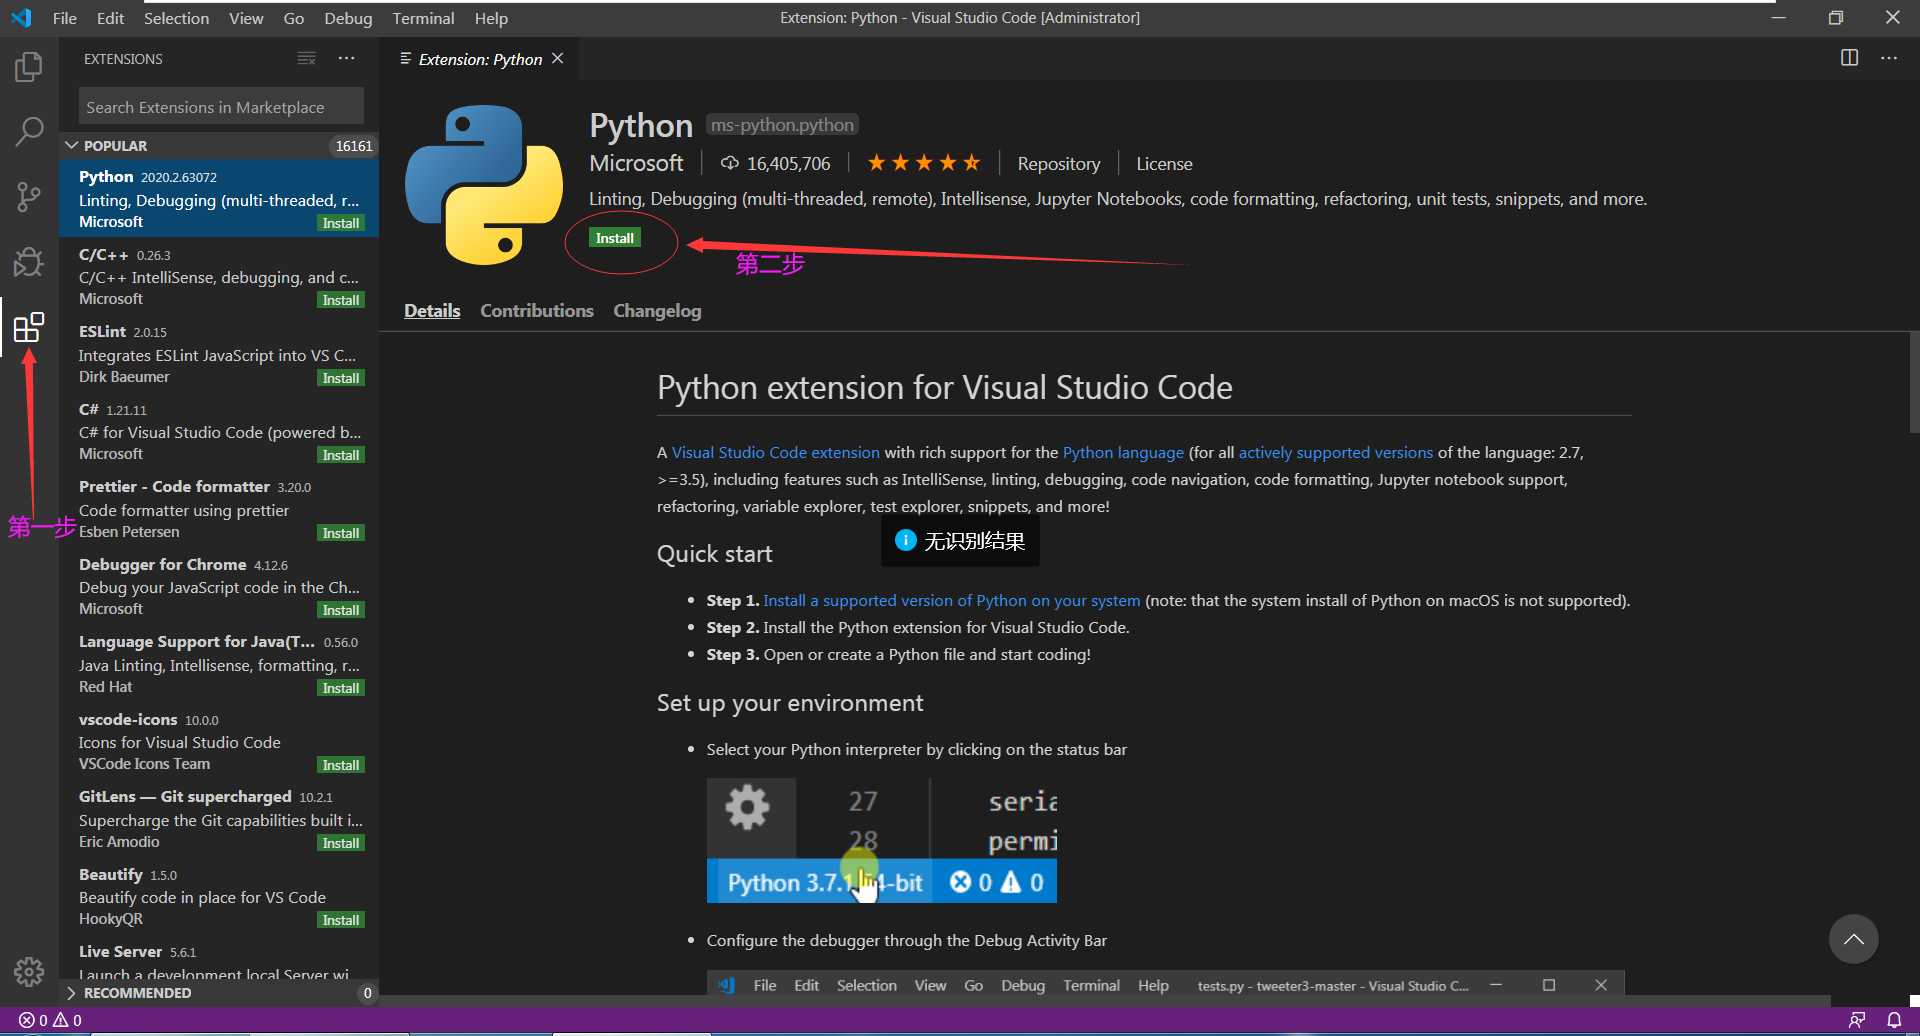Viewport: 1920px width, 1036px height.
Task: Split the editor to the right
Action: [1849, 58]
